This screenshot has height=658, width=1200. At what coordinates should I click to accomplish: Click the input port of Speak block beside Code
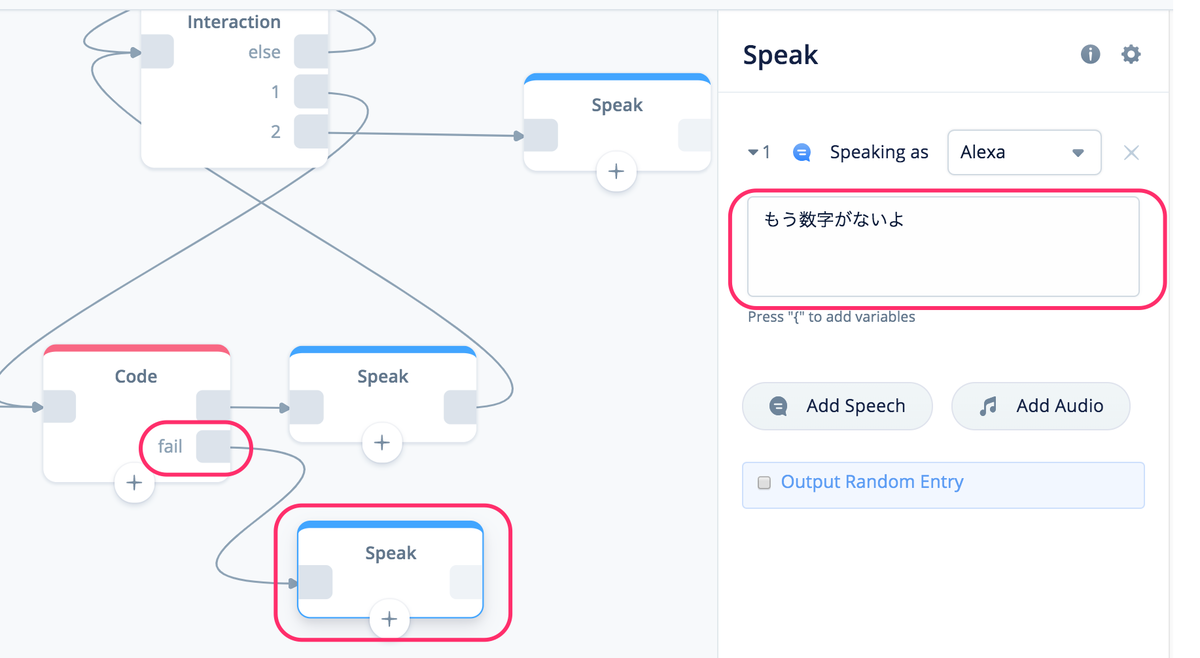click(306, 407)
